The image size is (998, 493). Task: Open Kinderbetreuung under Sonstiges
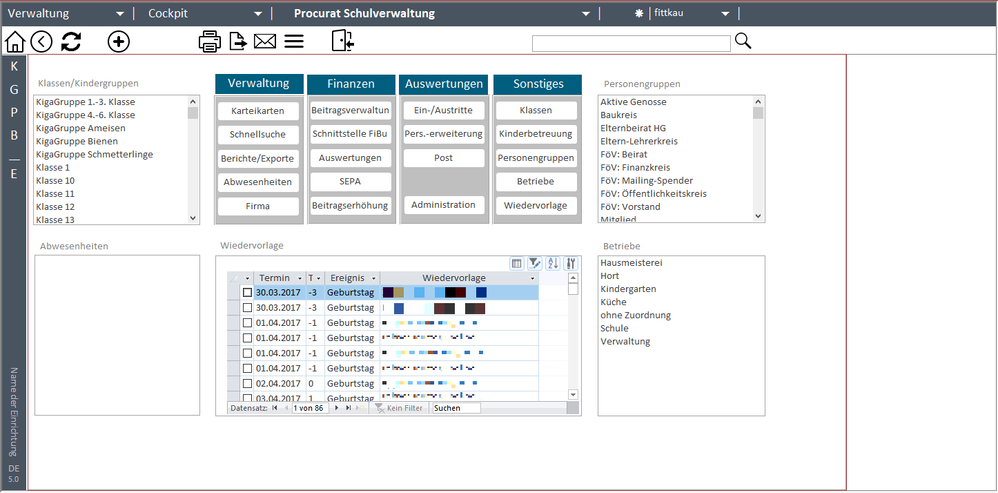point(536,134)
